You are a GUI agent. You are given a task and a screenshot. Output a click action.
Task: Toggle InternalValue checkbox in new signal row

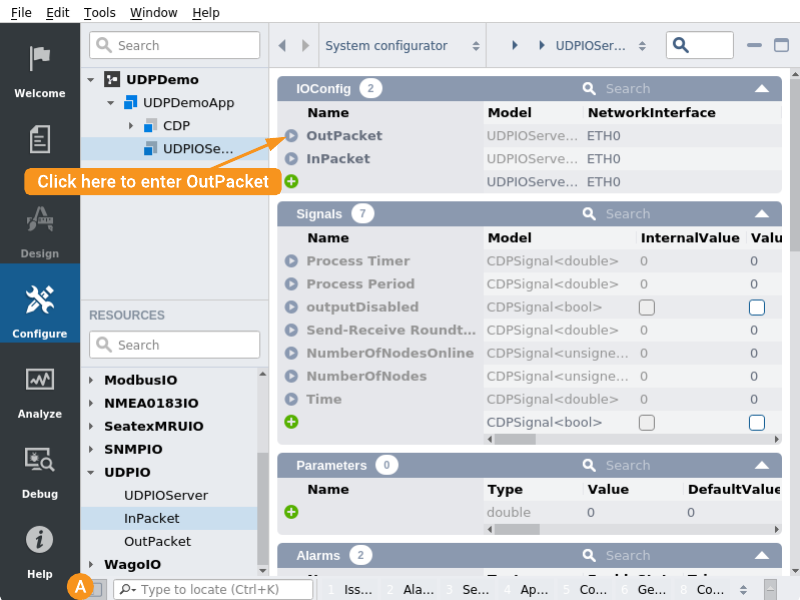pos(647,423)
